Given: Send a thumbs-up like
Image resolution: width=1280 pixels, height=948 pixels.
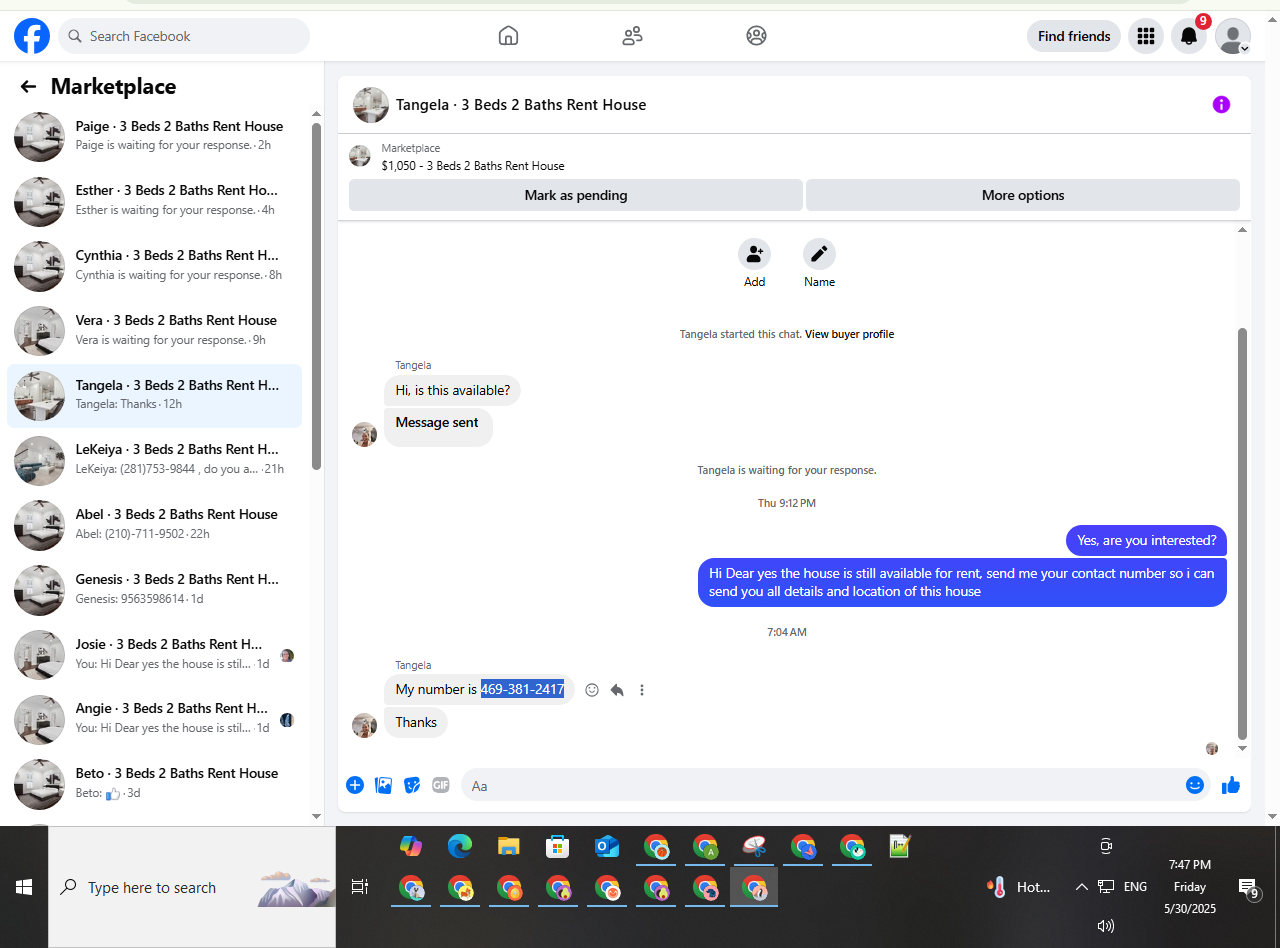Looking at the screenshot, I should (x=1231, y=785).
